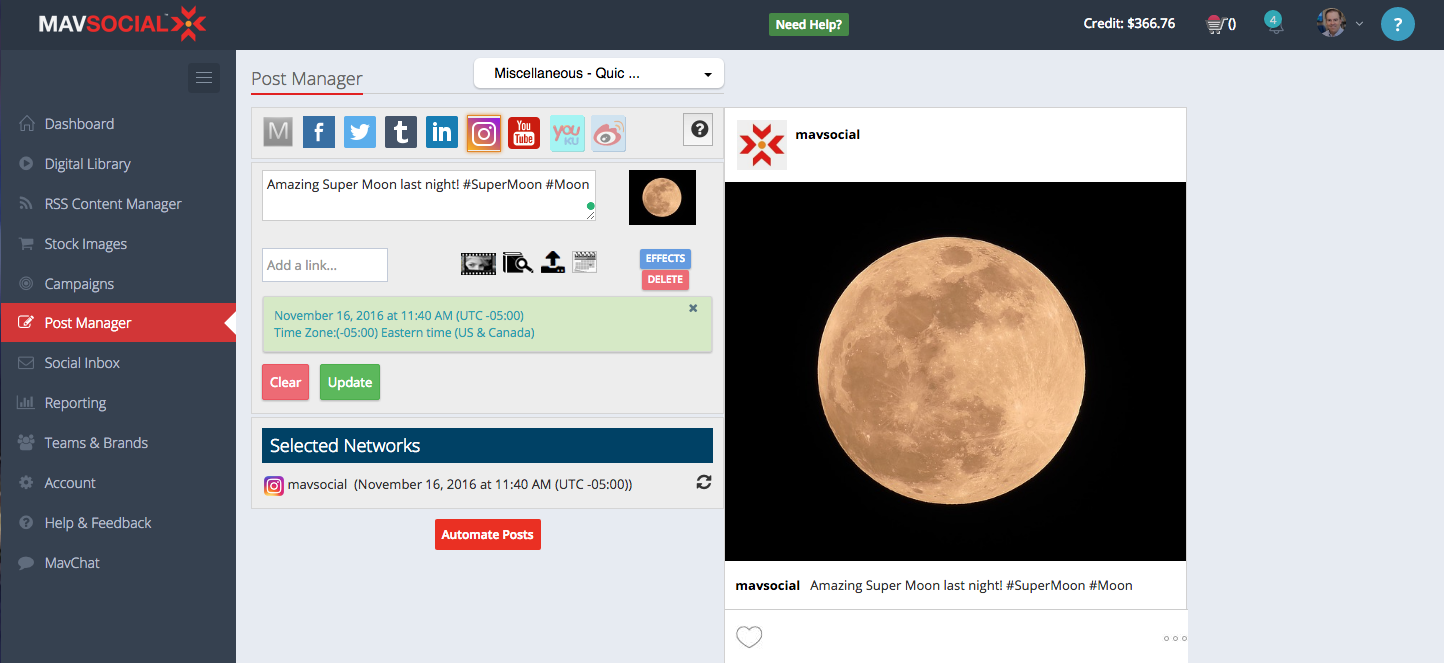Select the Weibo network icon

tap(609, 133)
